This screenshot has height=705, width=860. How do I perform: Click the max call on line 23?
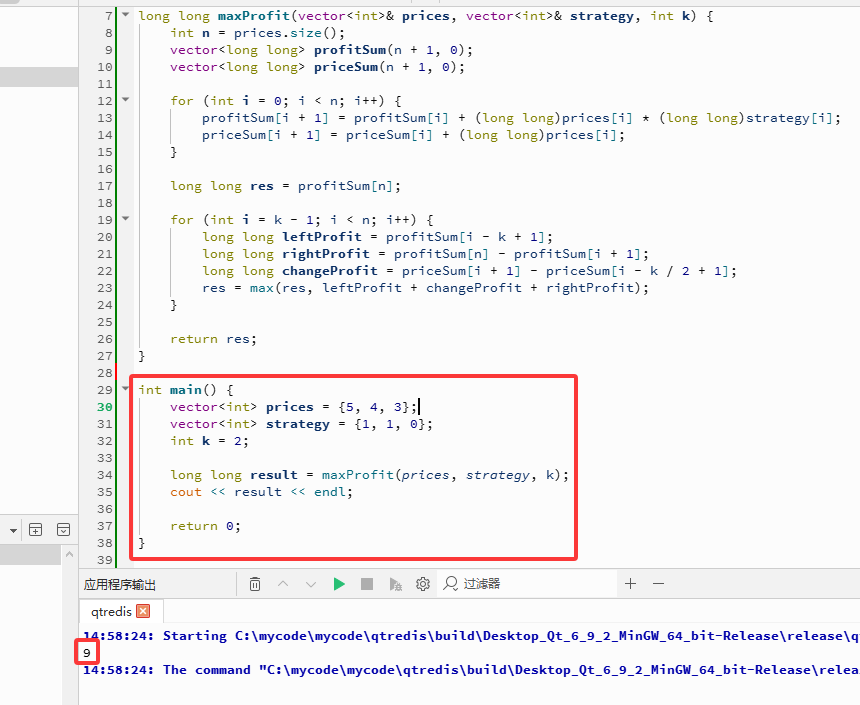tap(262, 289)
